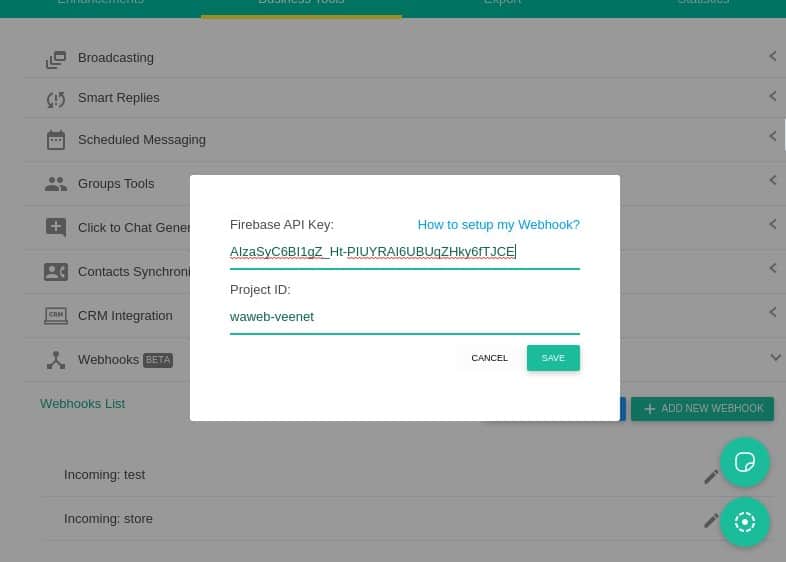Image resolution: width=786 pixels, height=562 pixels.
Task: Click the Project ID label
Action: [260, 290]
